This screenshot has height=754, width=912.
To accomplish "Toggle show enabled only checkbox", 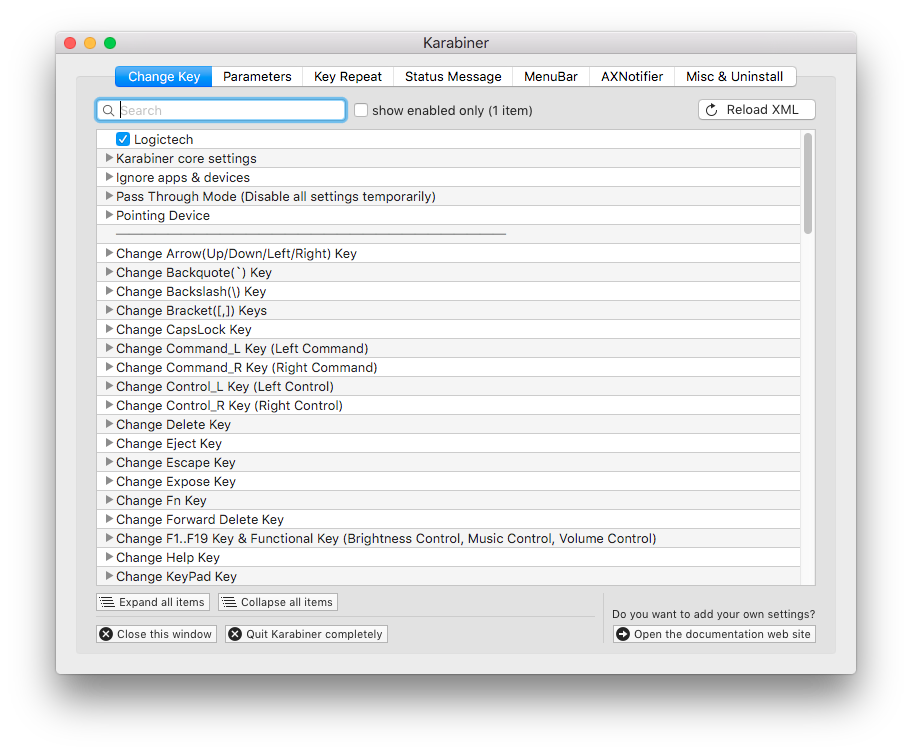I will pos(361,110).
